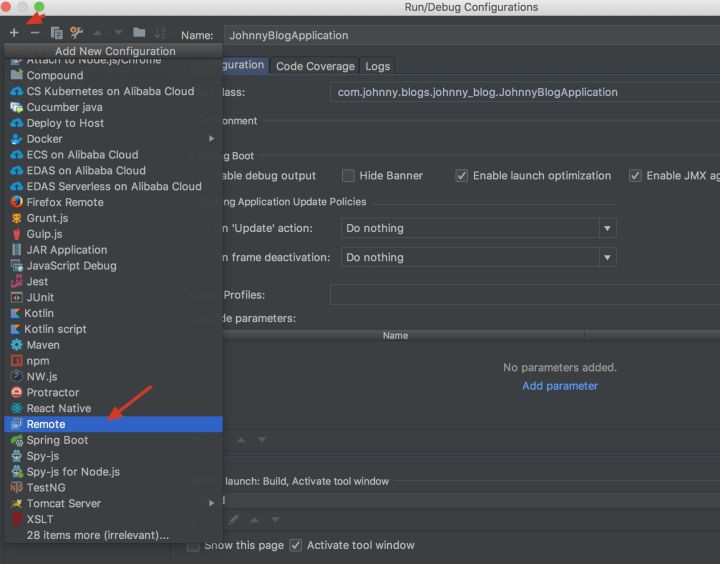Click the JAR Application icon
Screen dimensions: 720x564
(17, 250)
